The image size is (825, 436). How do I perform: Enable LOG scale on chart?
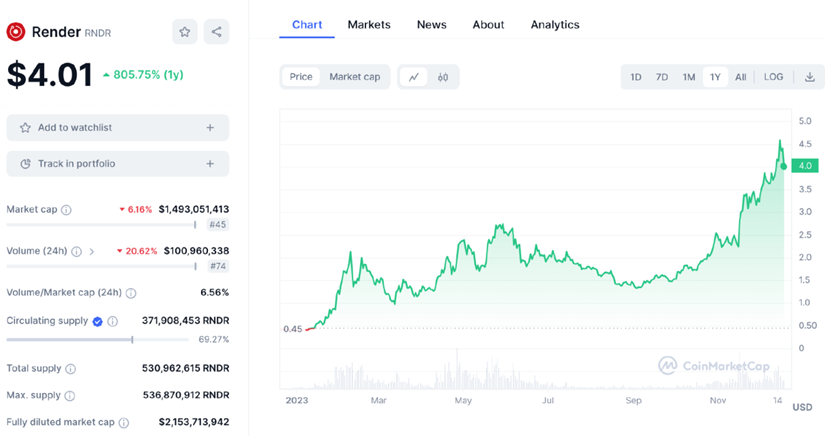(773, 77)
